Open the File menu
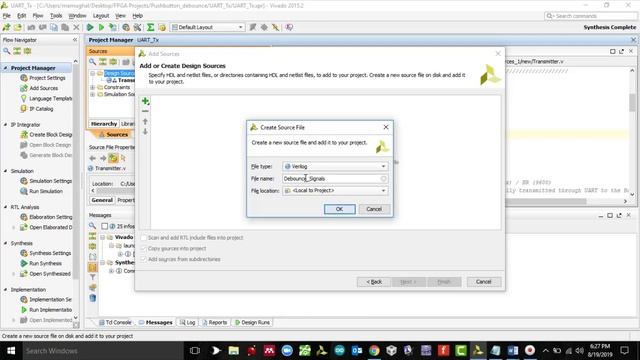Image resolution: width=640 pixels, height=360 pixels. point(7,16)
